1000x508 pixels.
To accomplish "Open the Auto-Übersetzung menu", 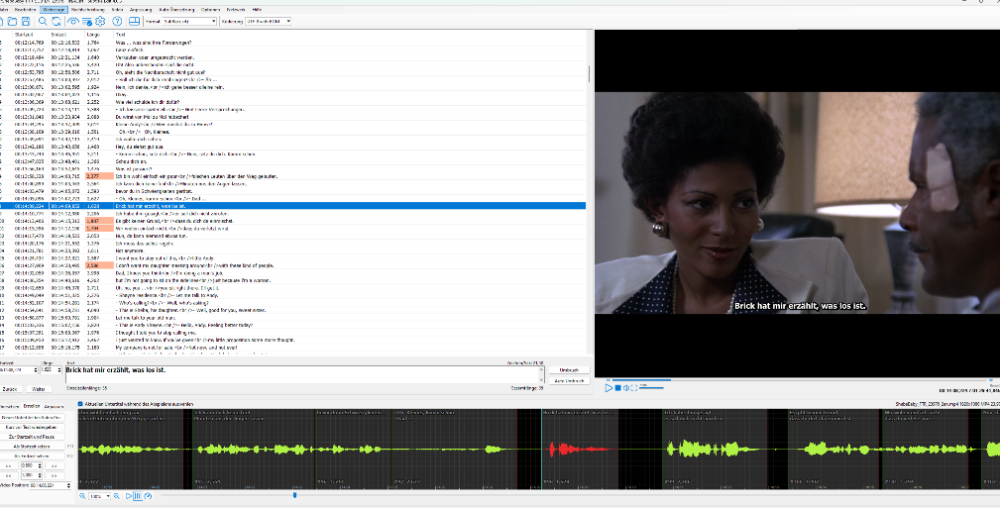I will coord(177,10).
